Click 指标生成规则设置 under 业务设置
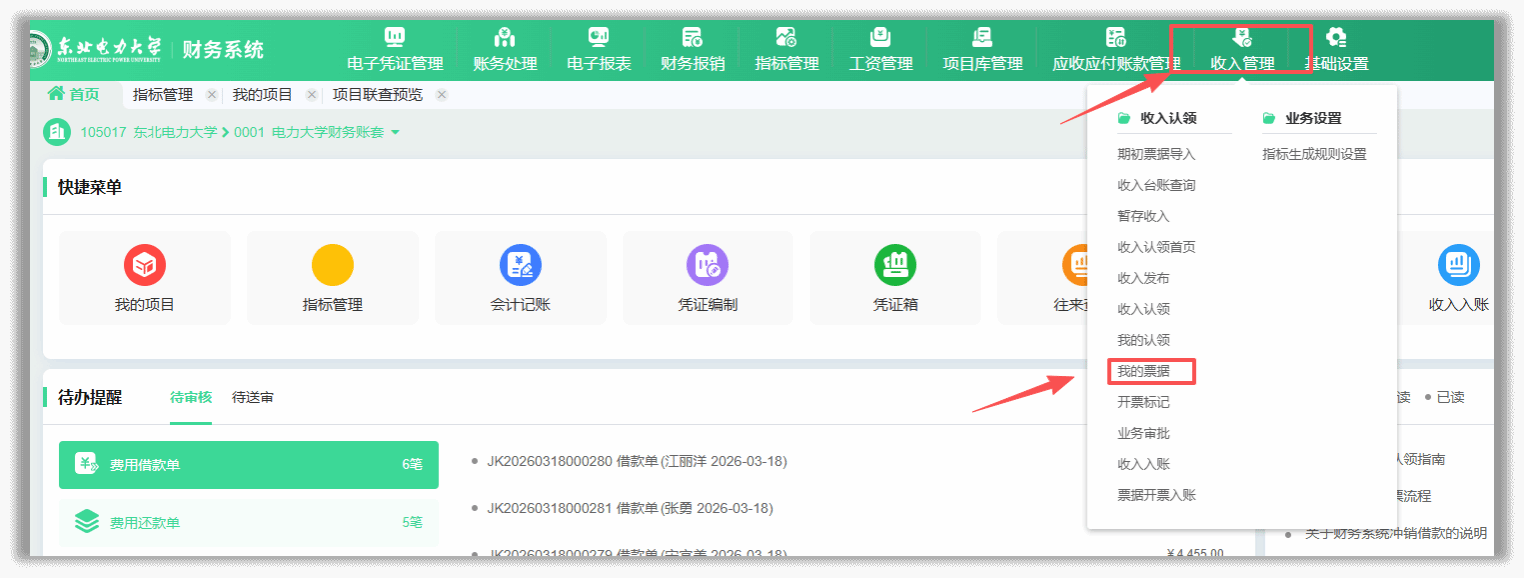Viewport: 1524px width, 578px height. pos(1314,154)
